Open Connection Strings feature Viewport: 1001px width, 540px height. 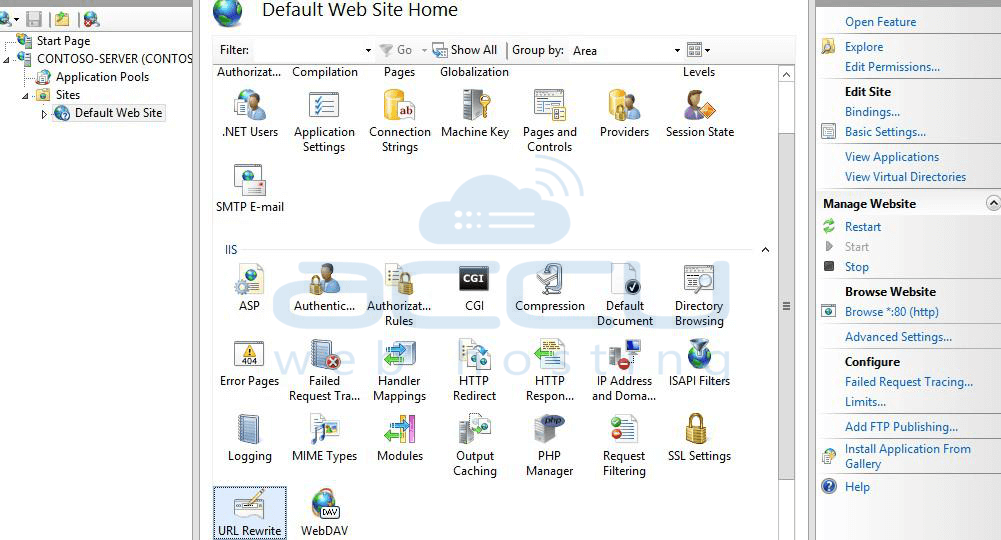pos(400,121)
